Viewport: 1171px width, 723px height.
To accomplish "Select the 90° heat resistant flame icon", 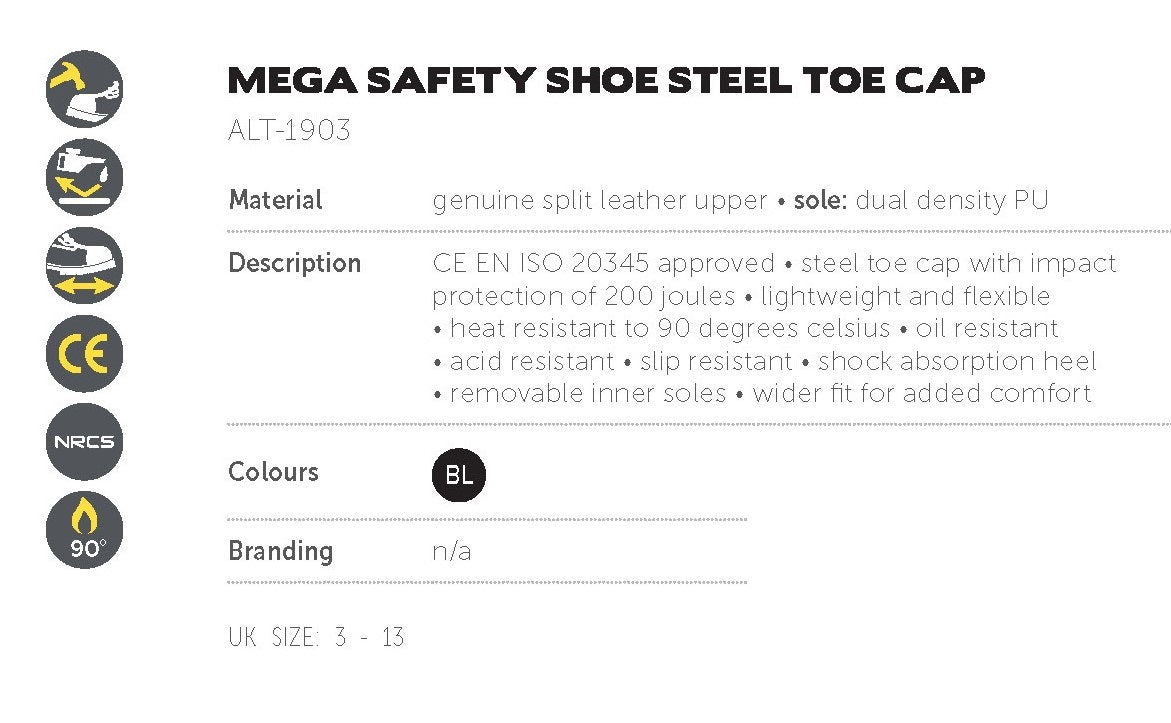I will point(85,530).
